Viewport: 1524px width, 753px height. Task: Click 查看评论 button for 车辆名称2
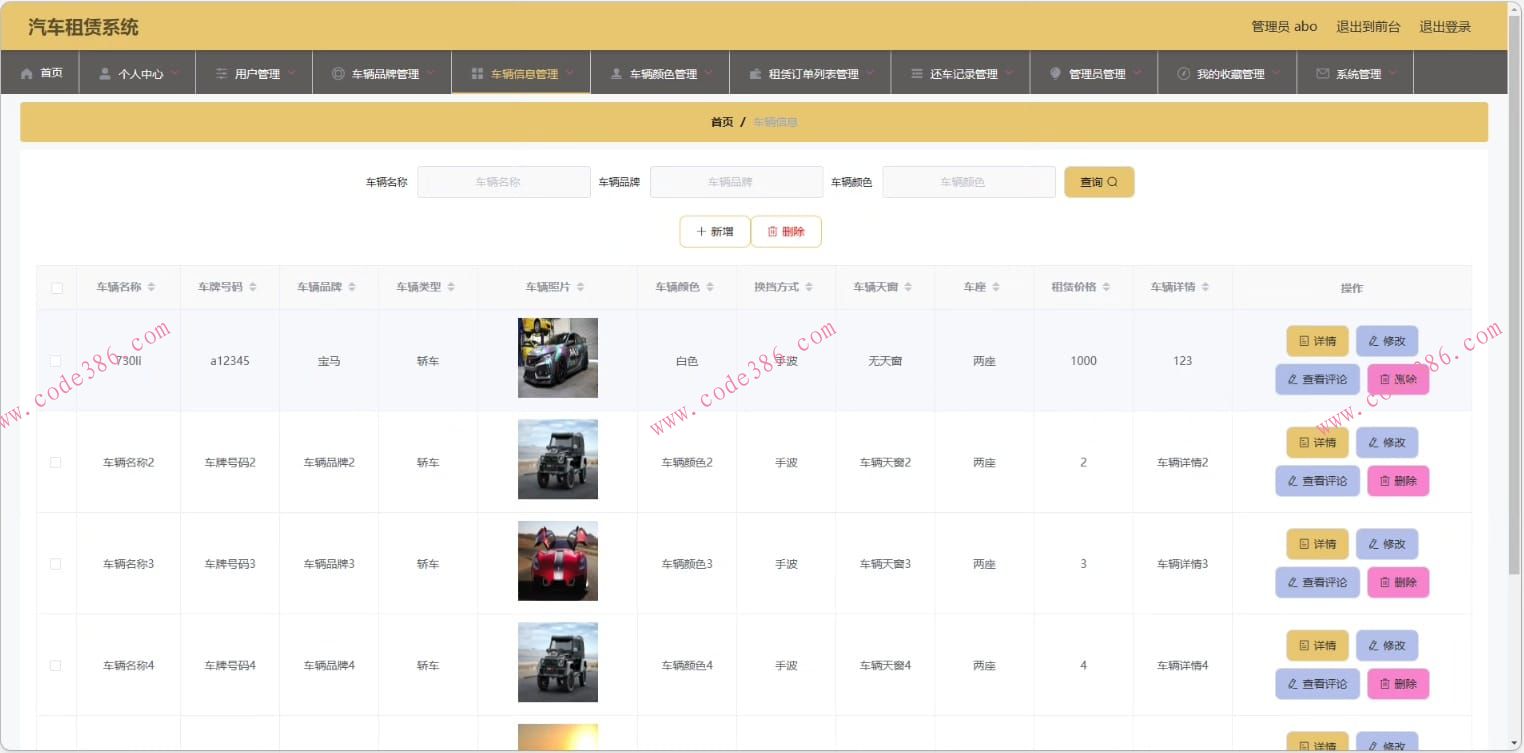(1317, 481)
